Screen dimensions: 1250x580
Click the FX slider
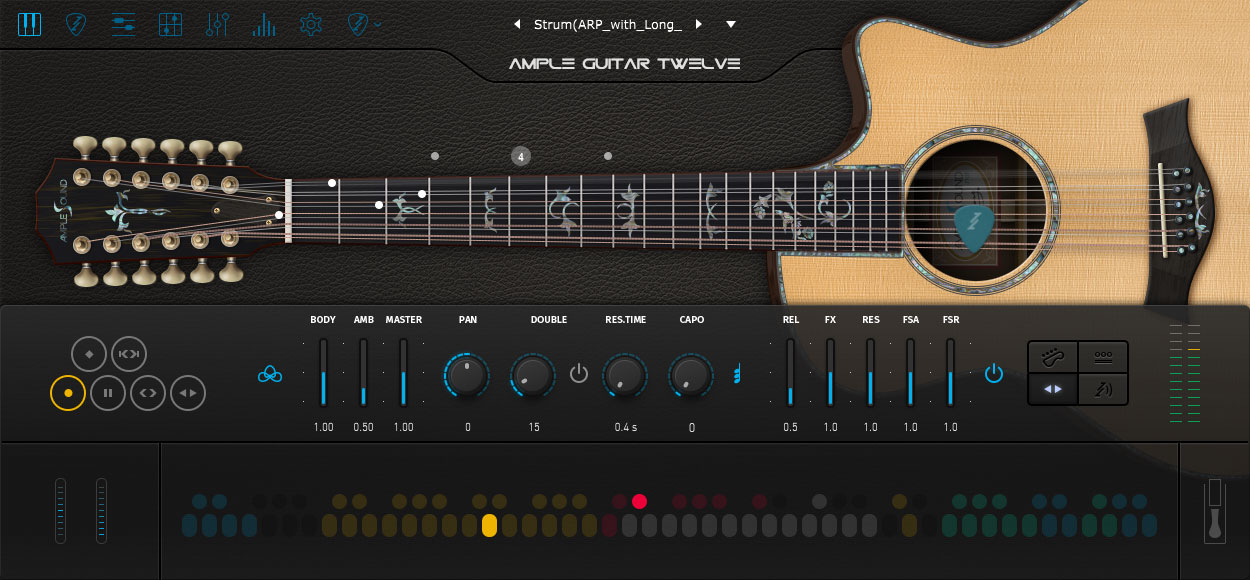tap(830, 372)
